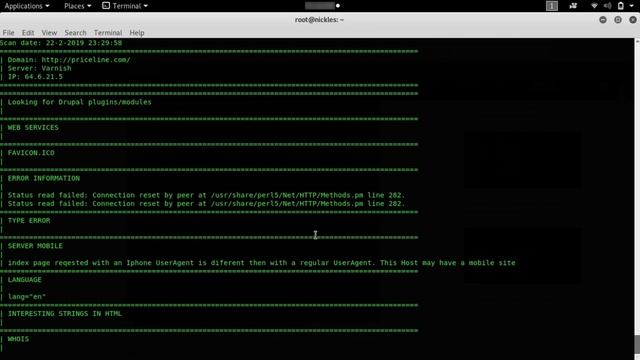Open the View menu

pos(49,33)
